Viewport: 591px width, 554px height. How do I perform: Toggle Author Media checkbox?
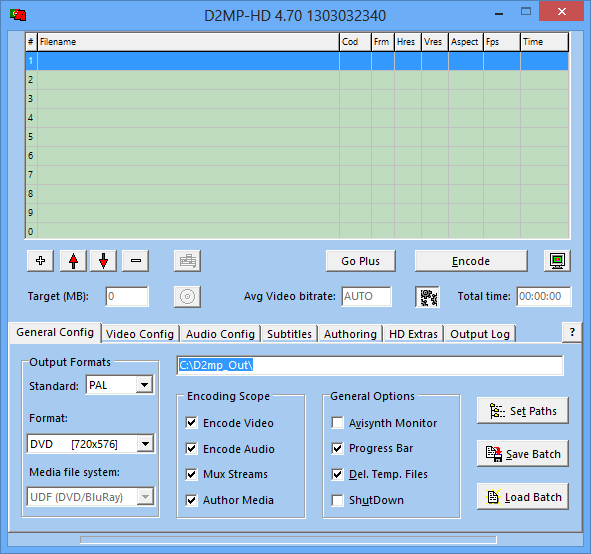[x=191, y=500]
